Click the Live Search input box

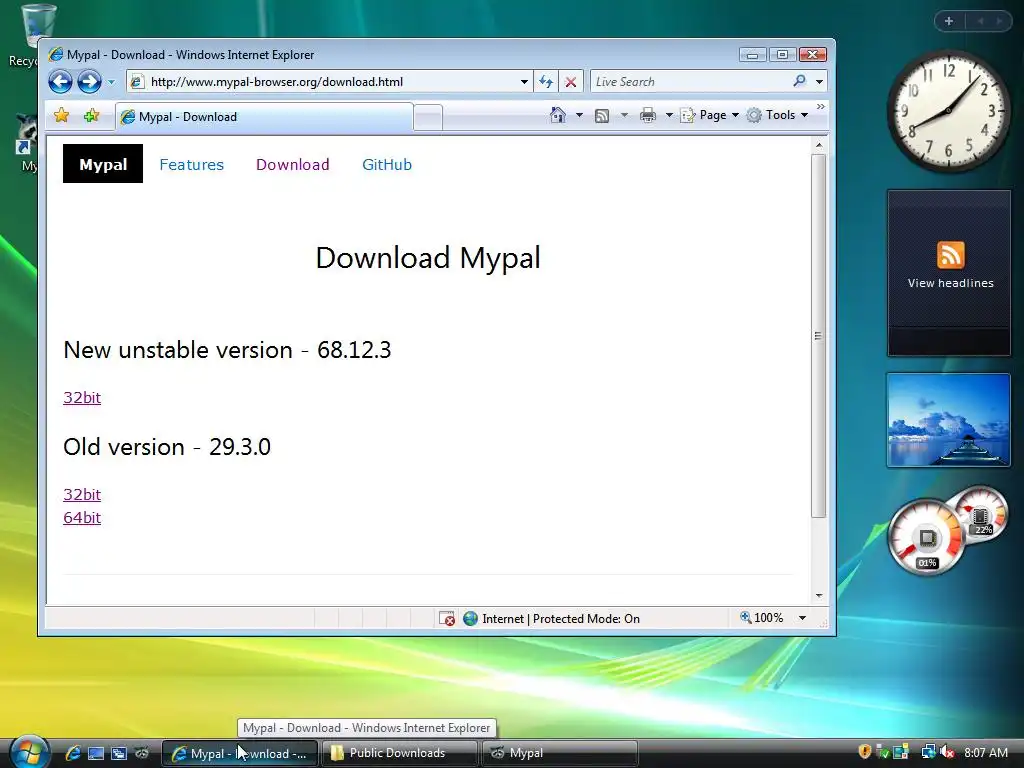(690, 82)
